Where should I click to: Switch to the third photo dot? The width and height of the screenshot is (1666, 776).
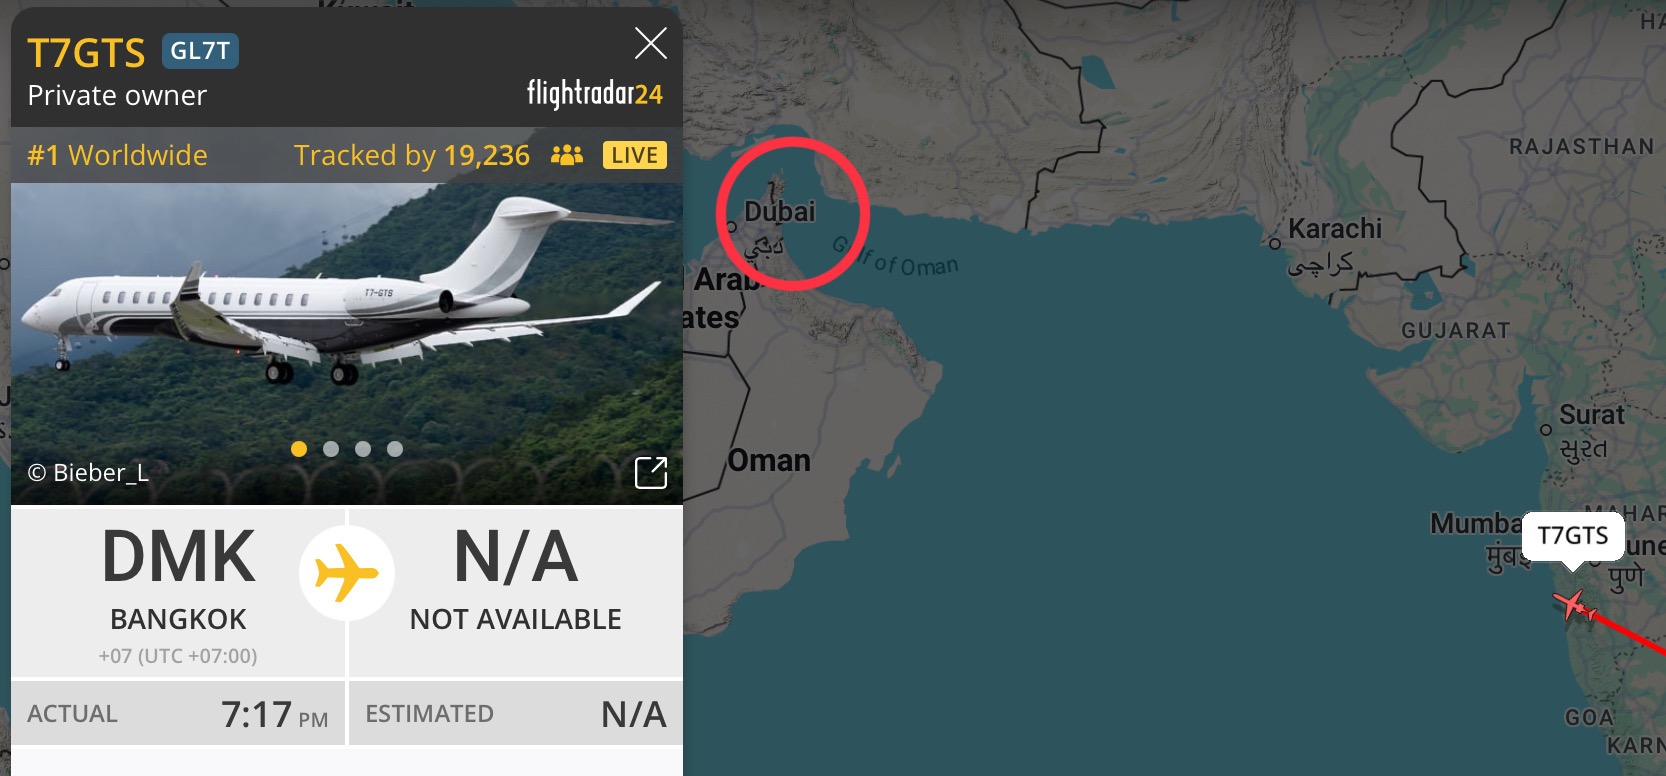pos(363,449)
